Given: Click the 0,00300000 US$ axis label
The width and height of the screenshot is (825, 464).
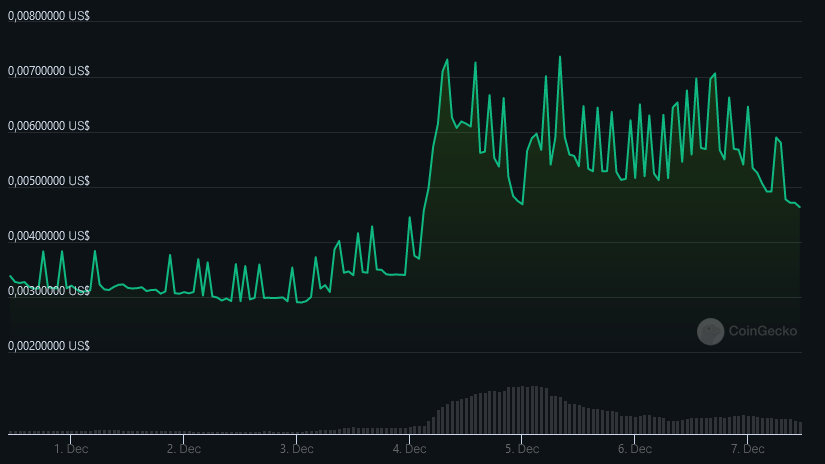Looking at the screenshot, I should (49, 291).
